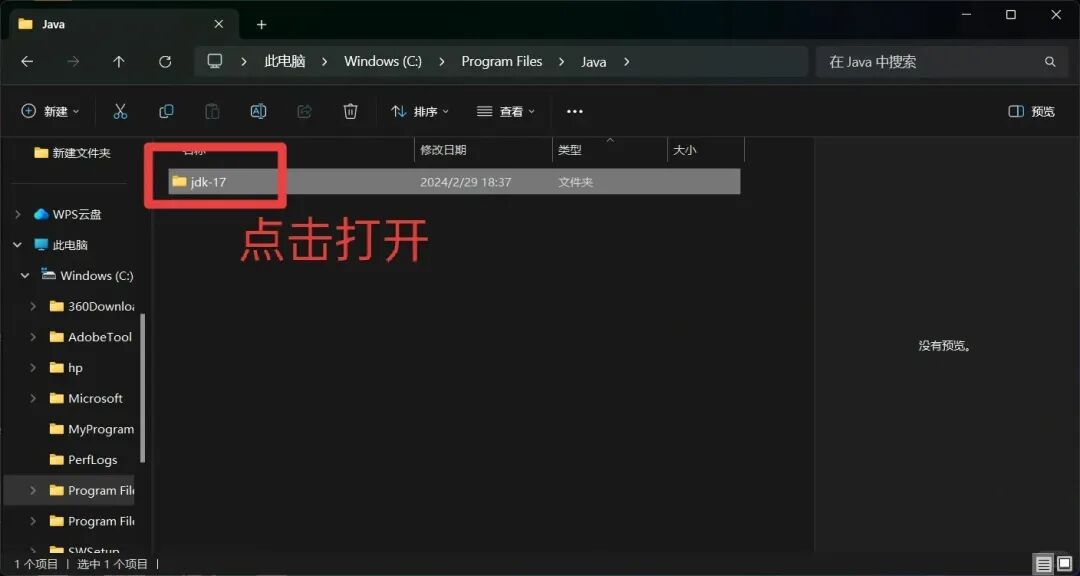Click the sidebar vertical scrollbar
This screenshot has width=1080, height=576.
143,388
